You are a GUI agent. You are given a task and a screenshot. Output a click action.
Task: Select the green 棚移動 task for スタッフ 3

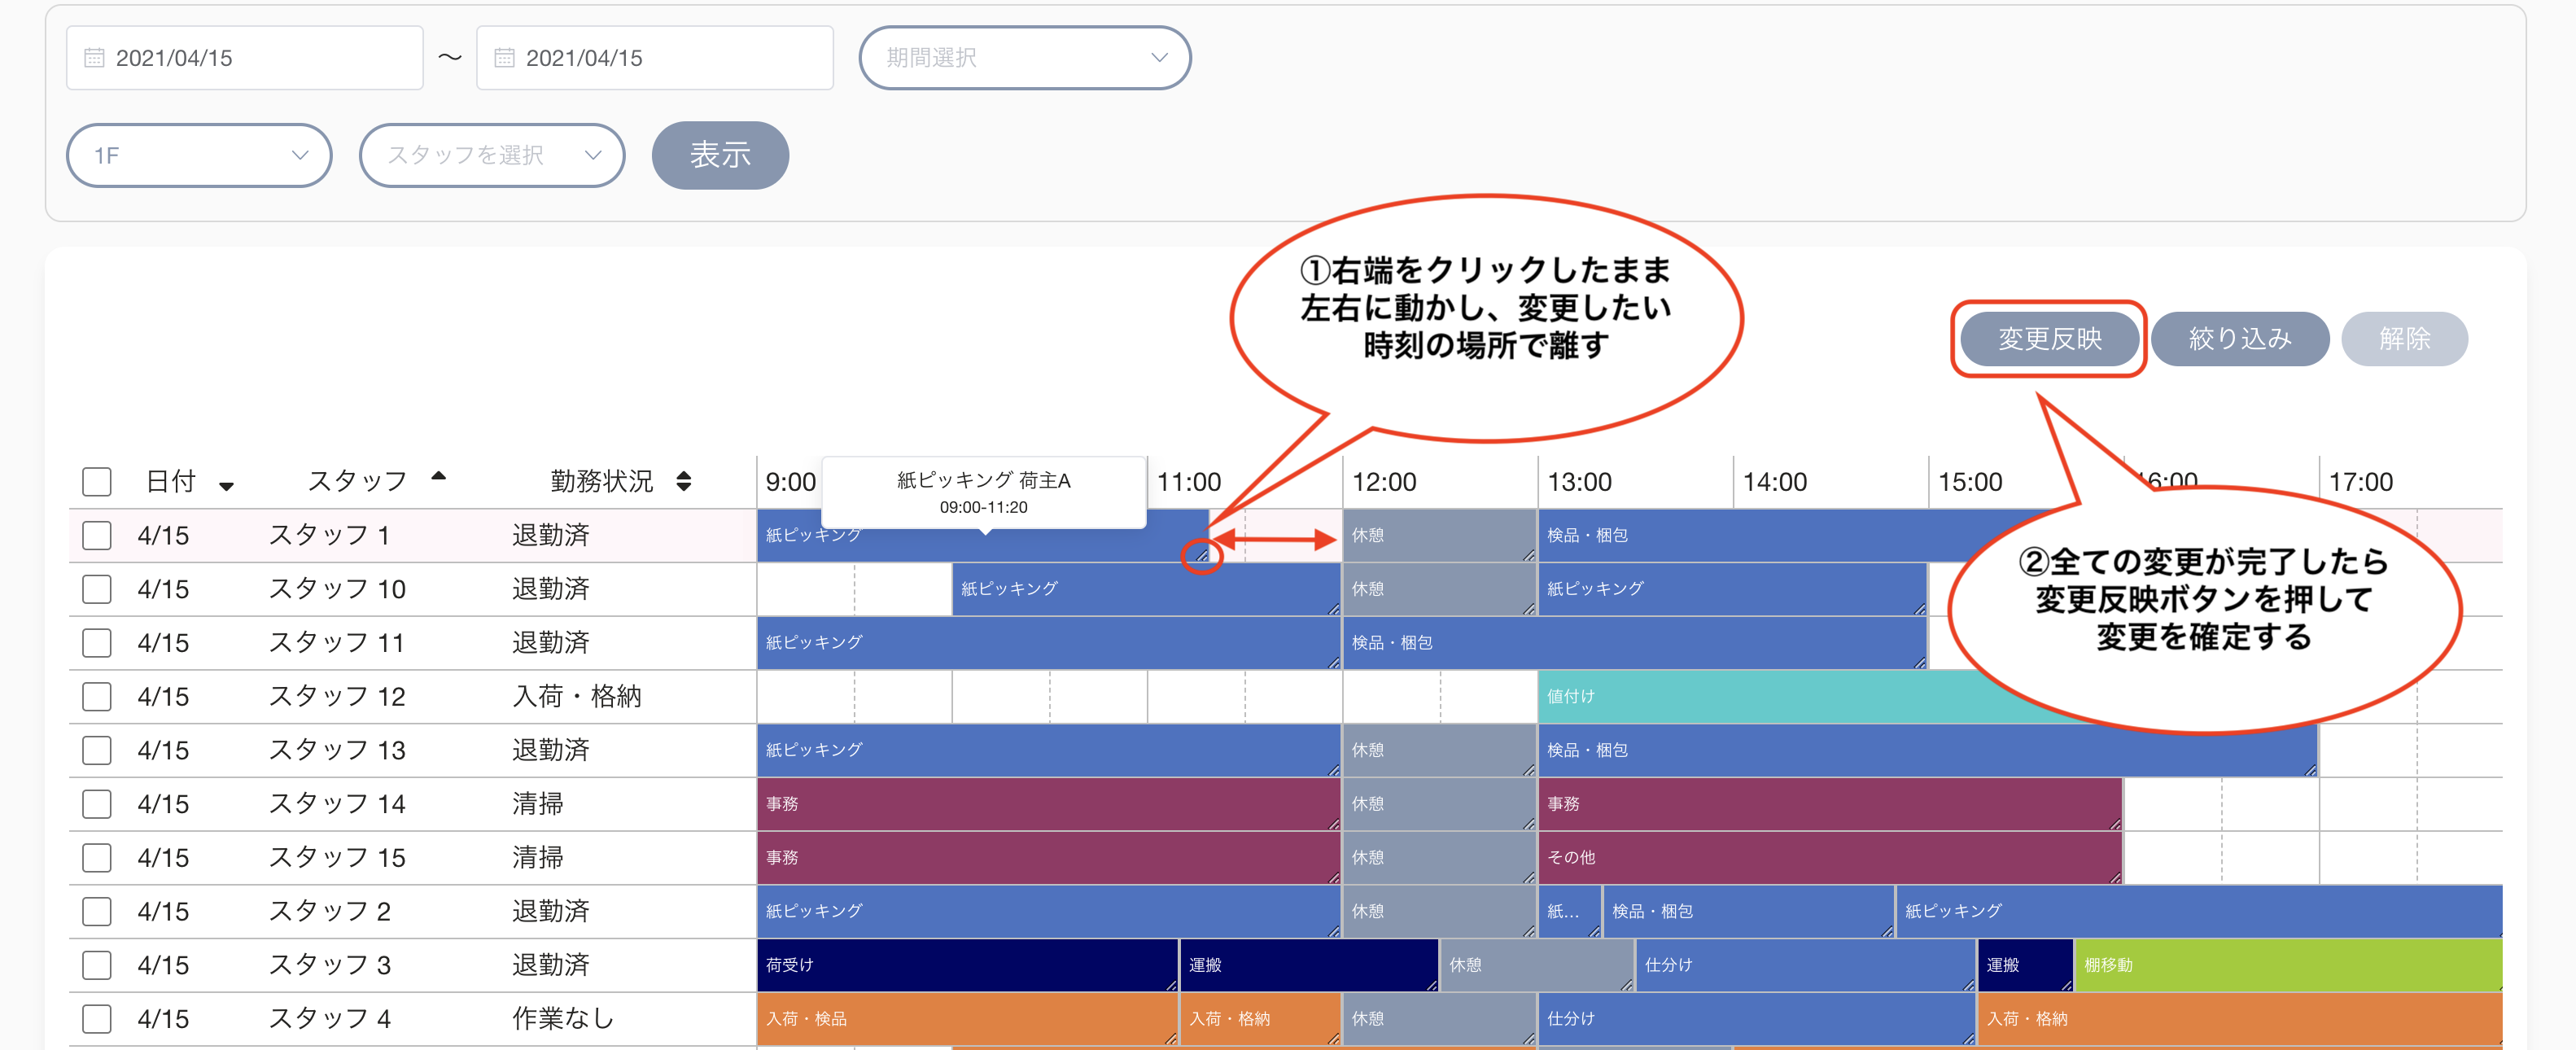point(2288,966)
